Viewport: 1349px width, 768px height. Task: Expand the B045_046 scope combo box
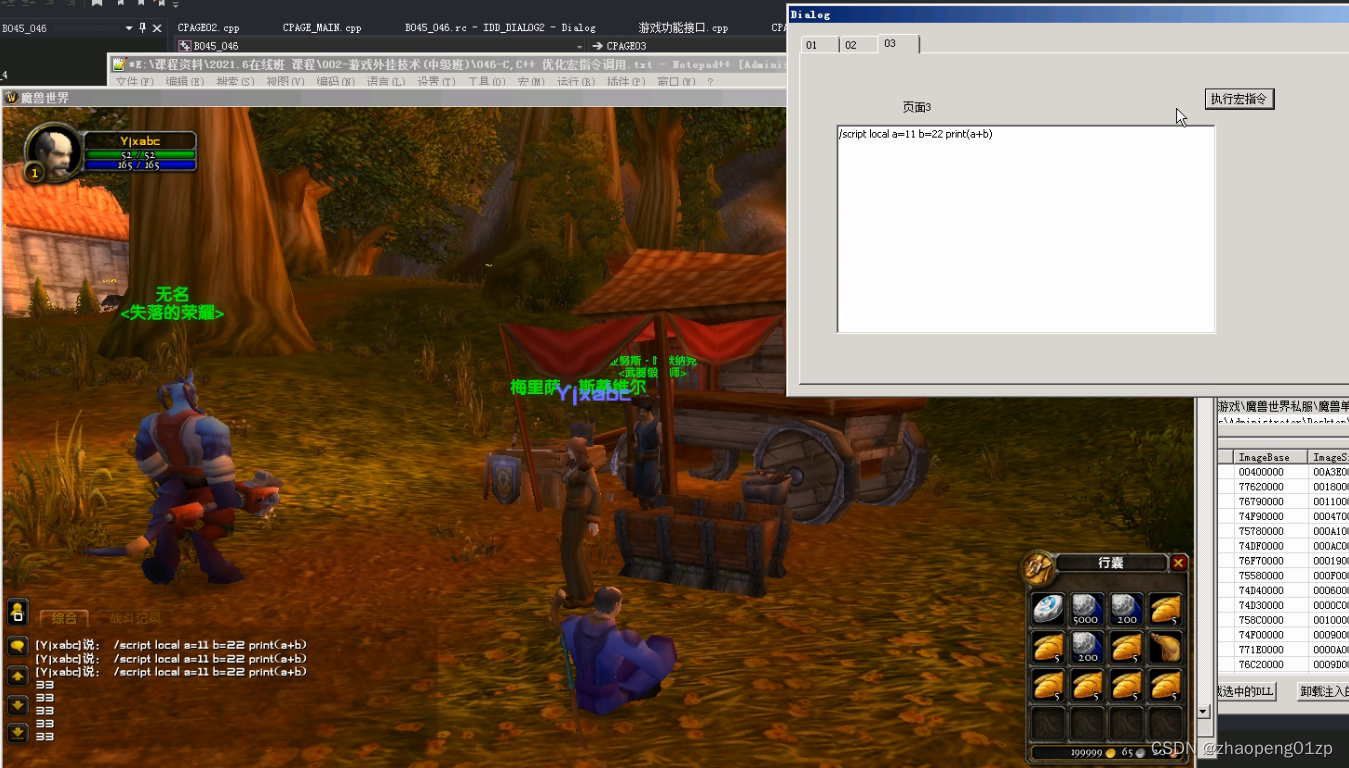point(580,46)
